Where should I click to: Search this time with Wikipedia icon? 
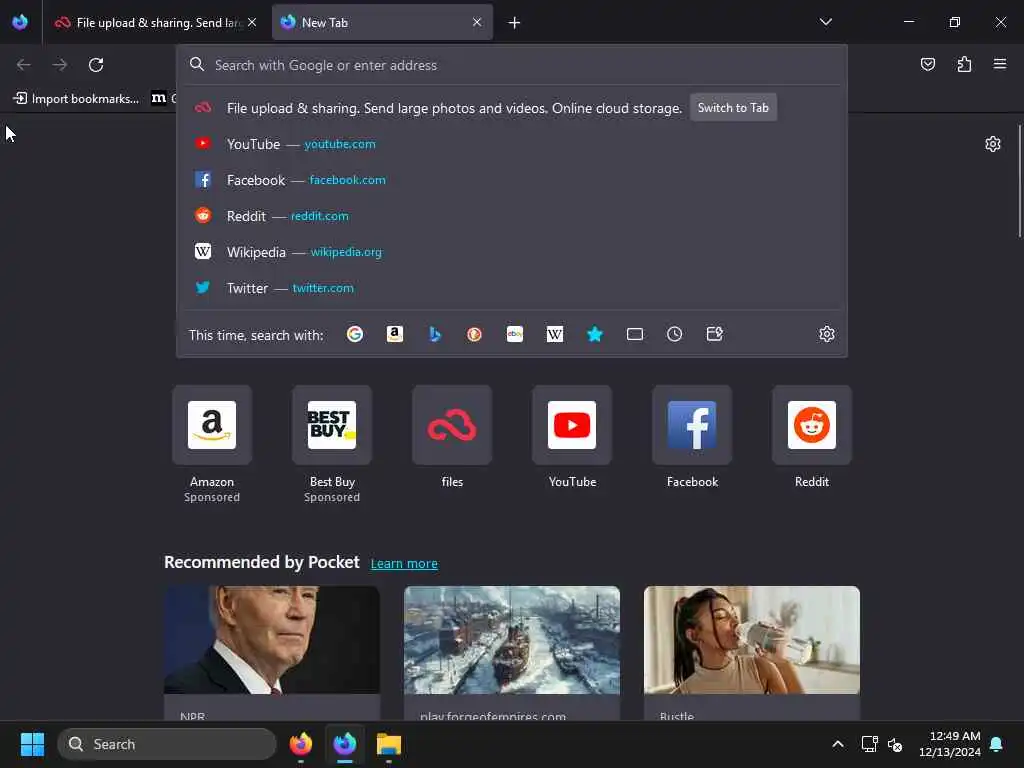pos(554,334)
